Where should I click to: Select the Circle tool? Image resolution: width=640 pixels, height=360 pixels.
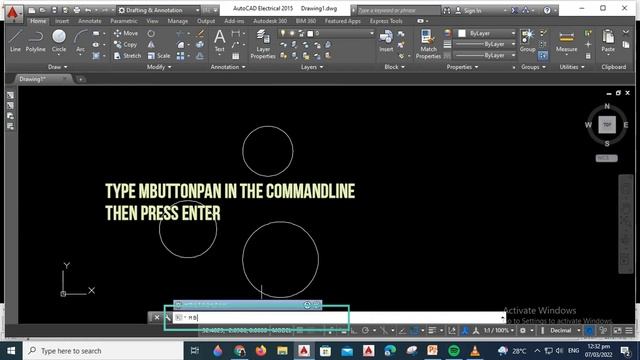coord(59,41)
